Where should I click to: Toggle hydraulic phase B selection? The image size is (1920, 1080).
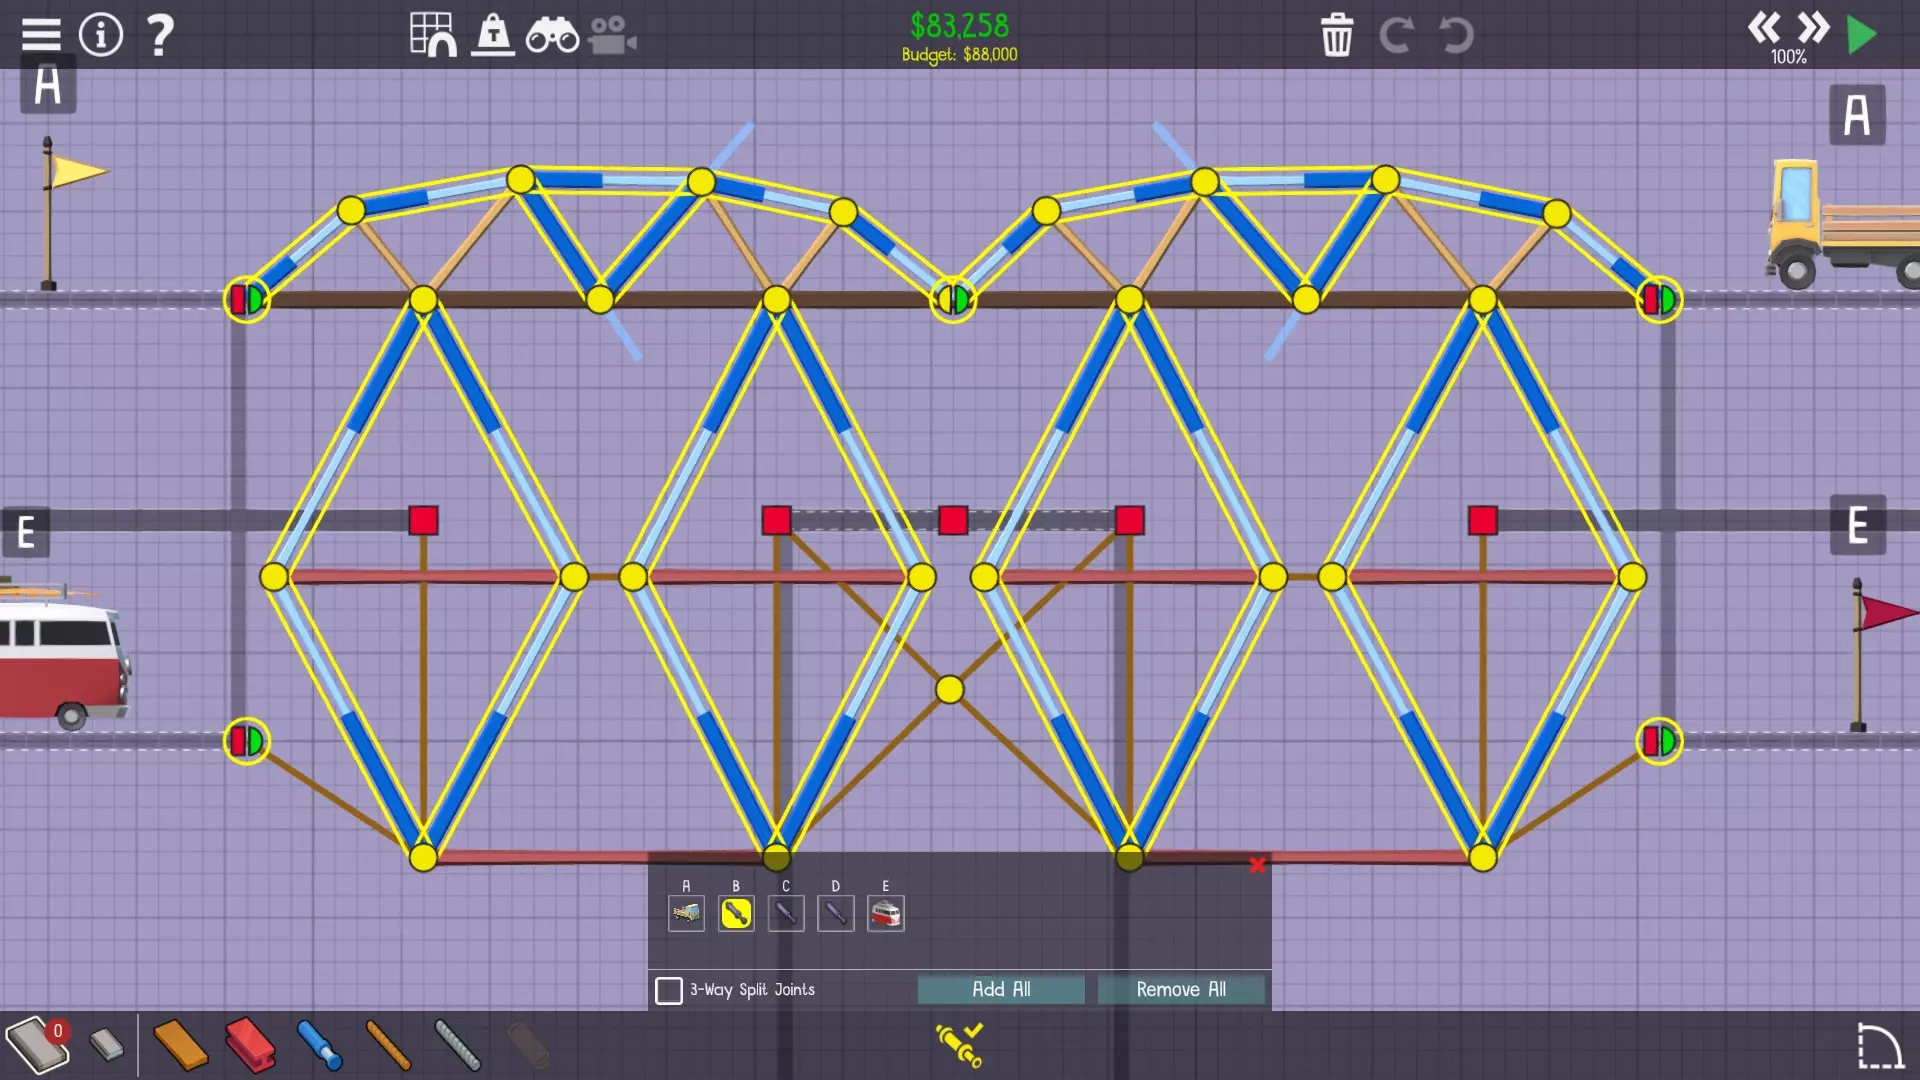[736, 913]
